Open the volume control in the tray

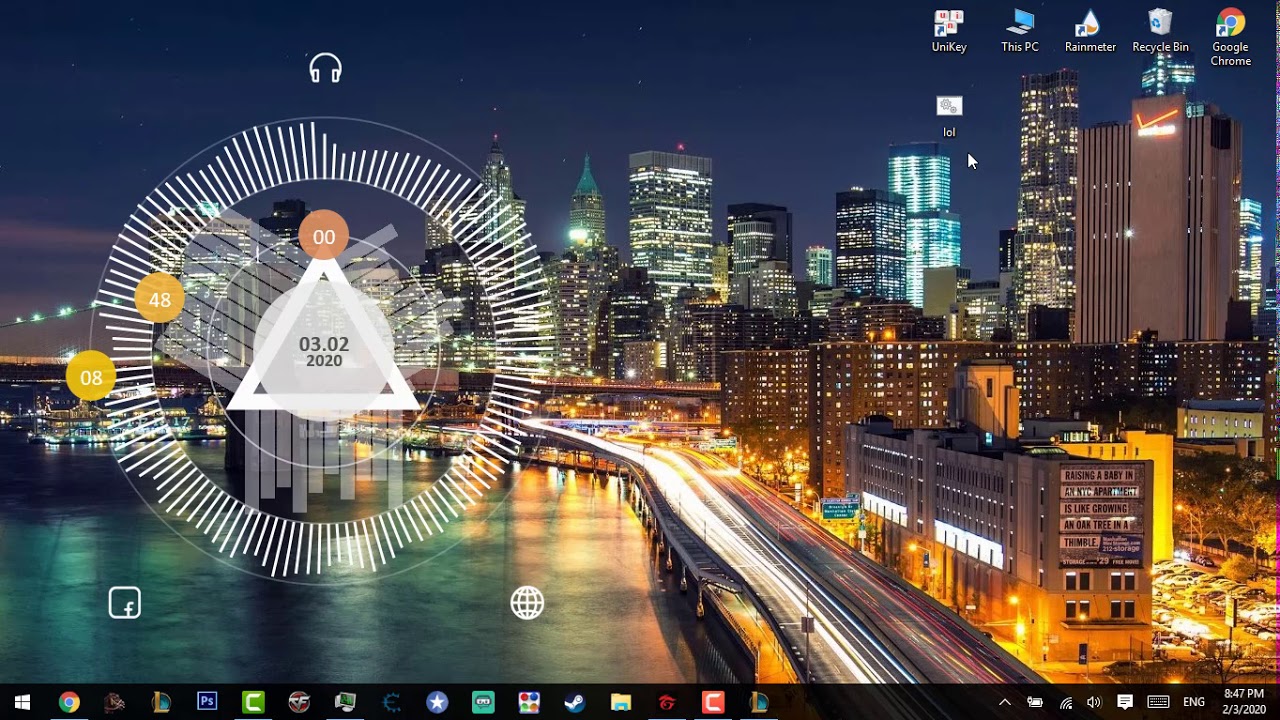(1094, 702)
